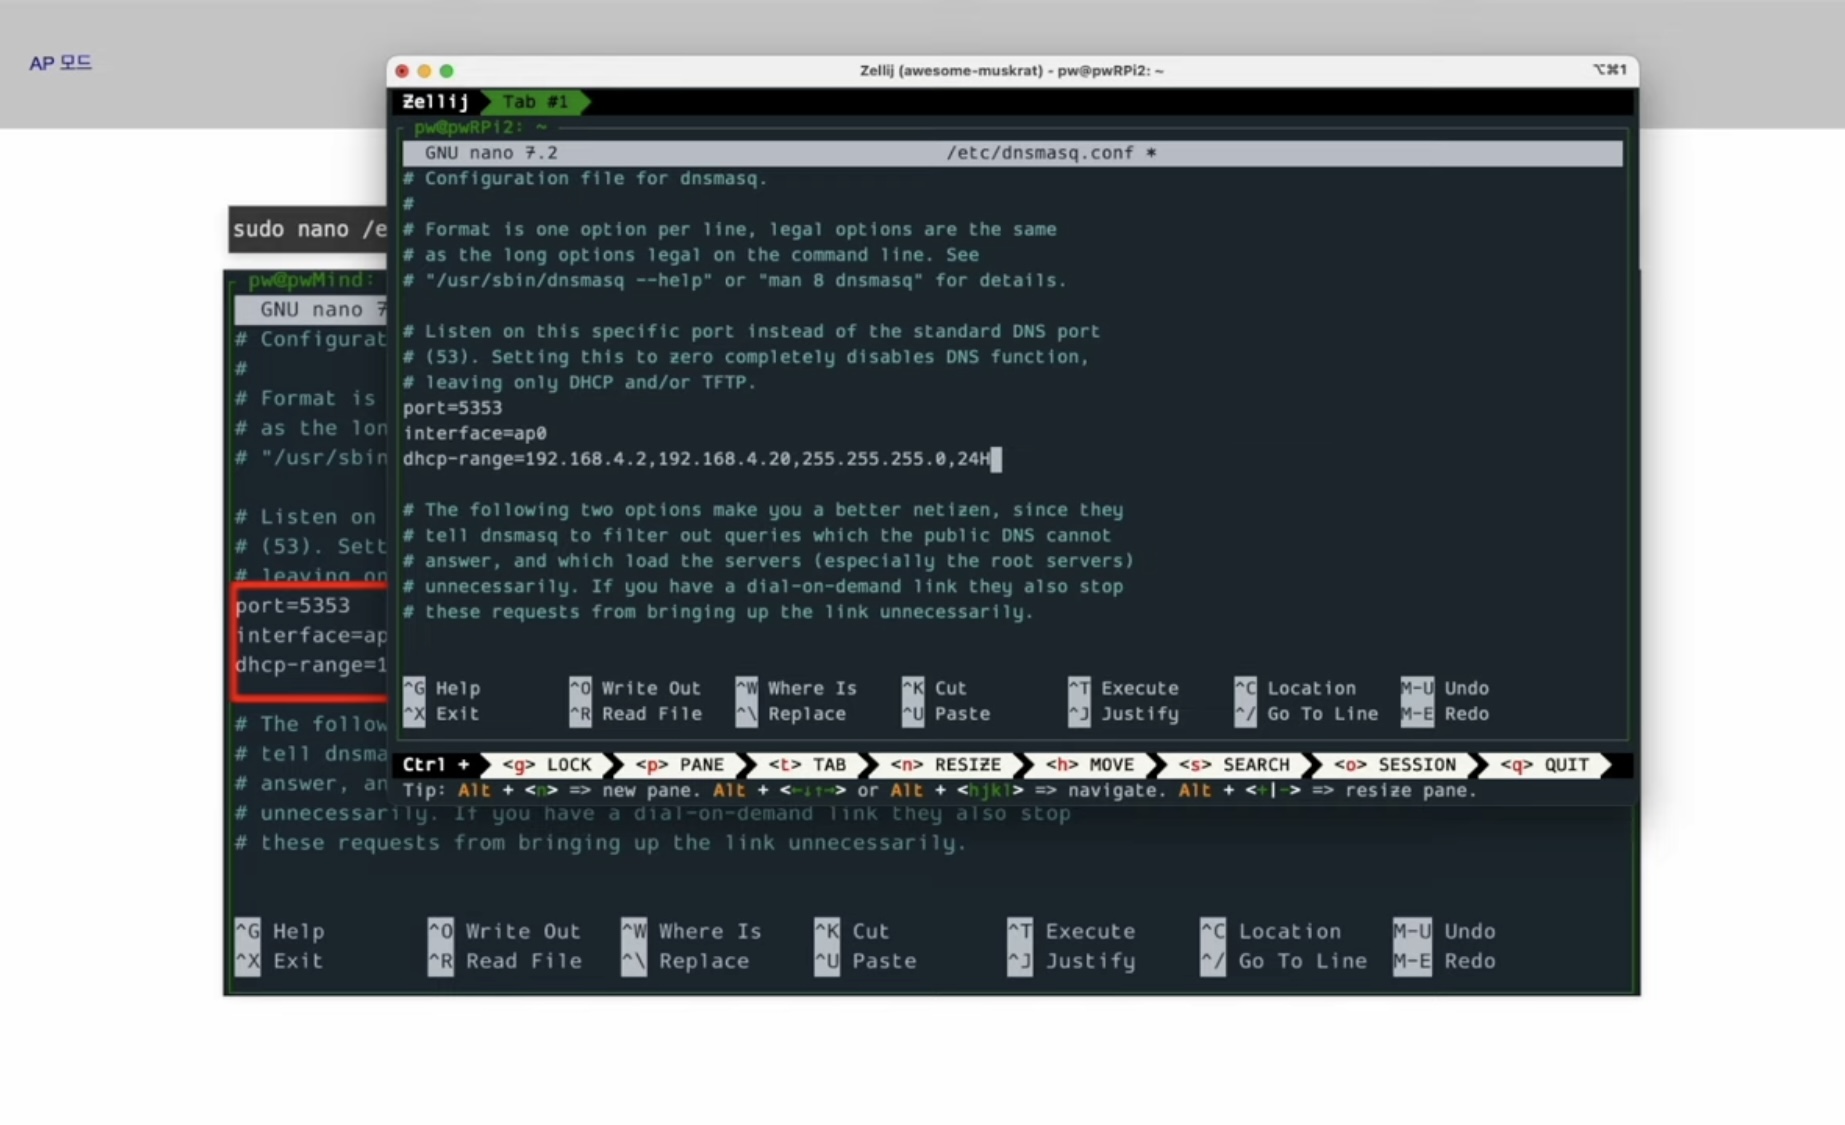Click Replace in background nano window
Screen dimensions: 1845x1125
[x=685, y=961]
